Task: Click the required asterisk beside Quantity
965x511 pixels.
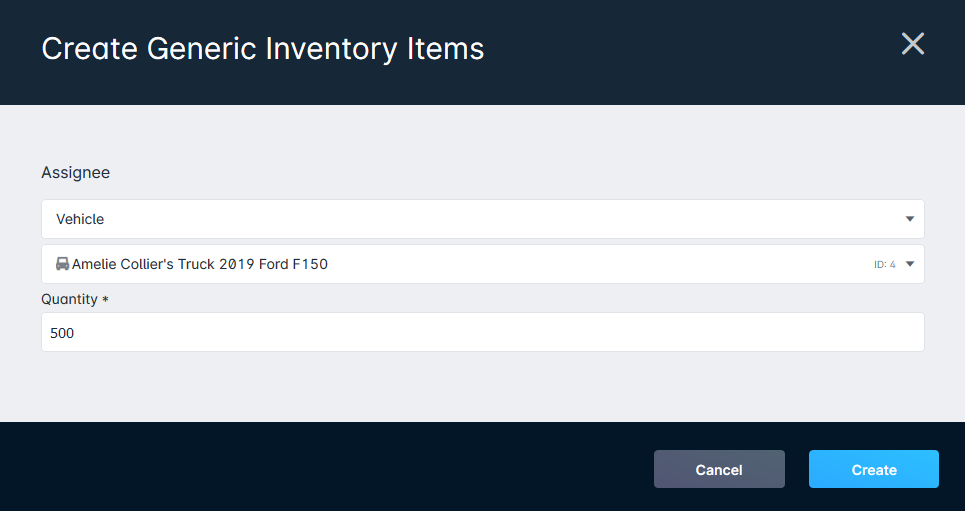Action: pos(105,299)
